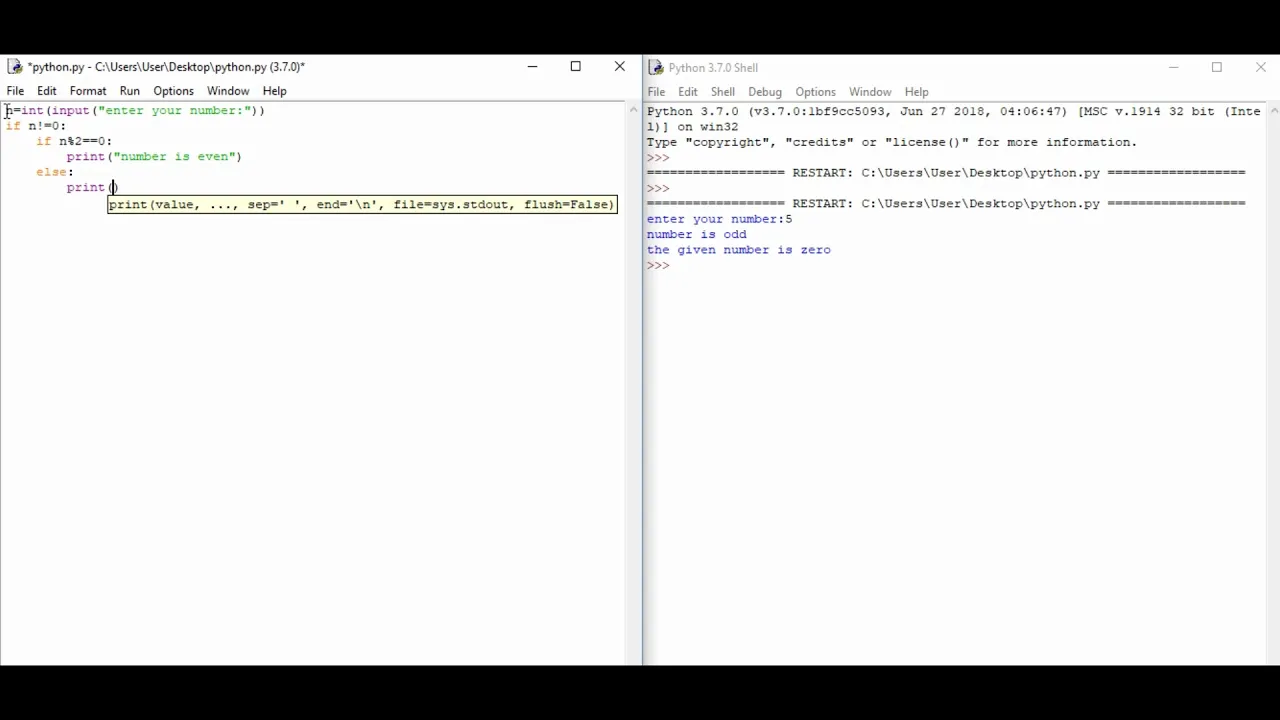1280x720 pixels.
Task: Open the Edit menu in Python Shell
Action: click(688, 92)
